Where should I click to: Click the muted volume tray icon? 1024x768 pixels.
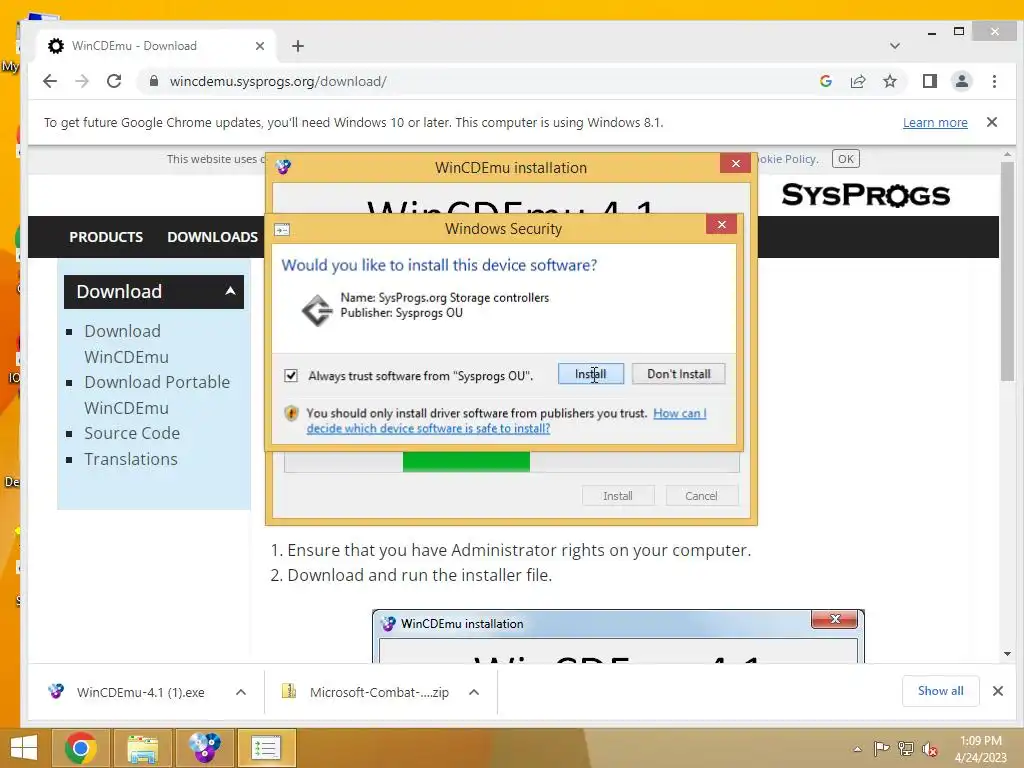(x=930, y=748)
